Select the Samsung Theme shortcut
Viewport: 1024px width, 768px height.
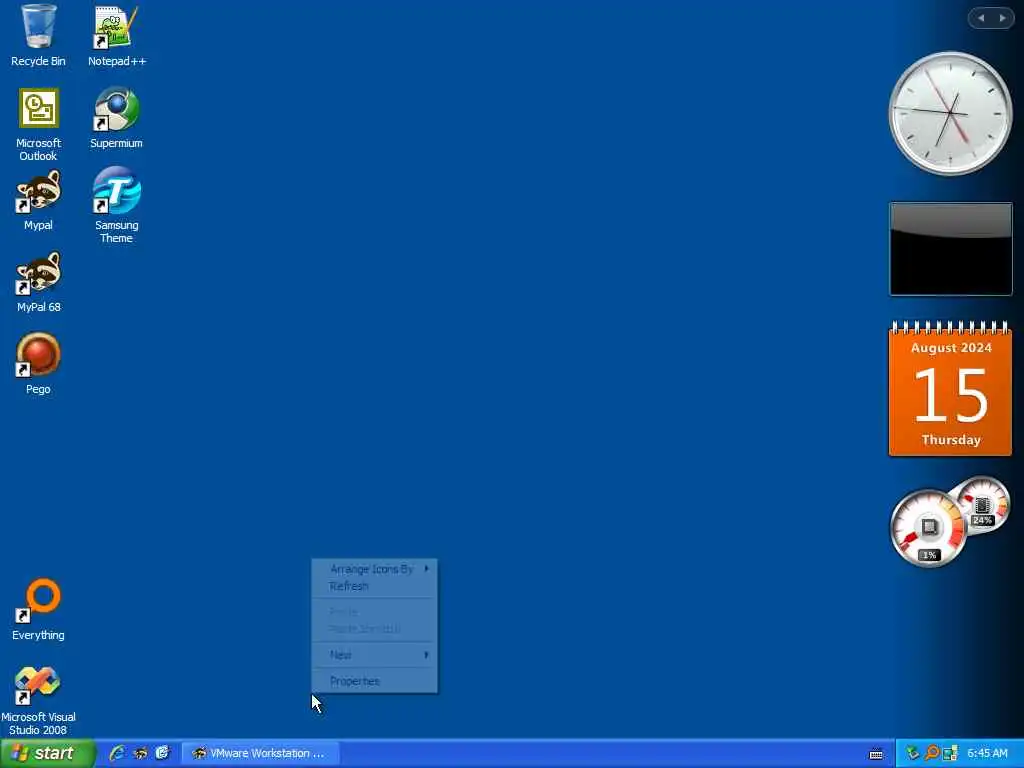point(116,206)
